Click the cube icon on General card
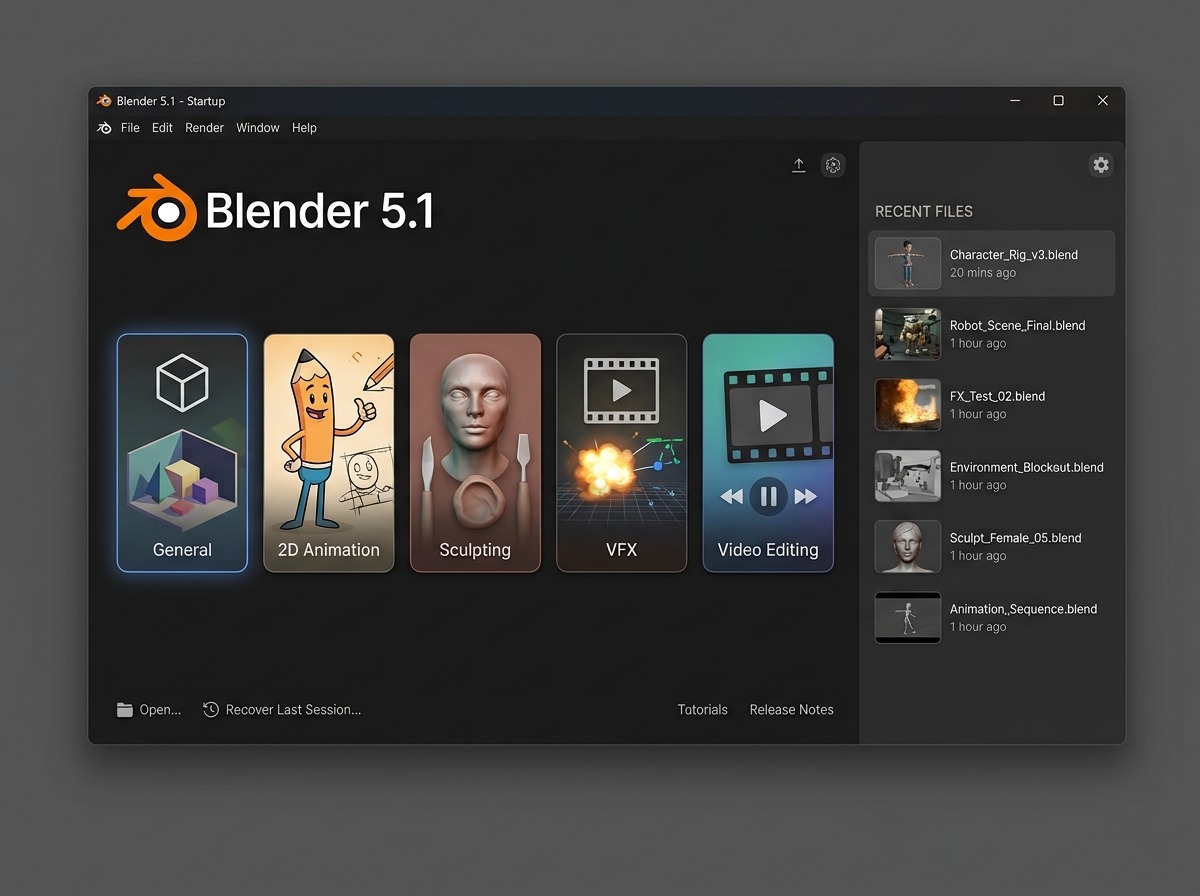The image size is (1200, 896). pyautogui.click(x=182, y=383)
